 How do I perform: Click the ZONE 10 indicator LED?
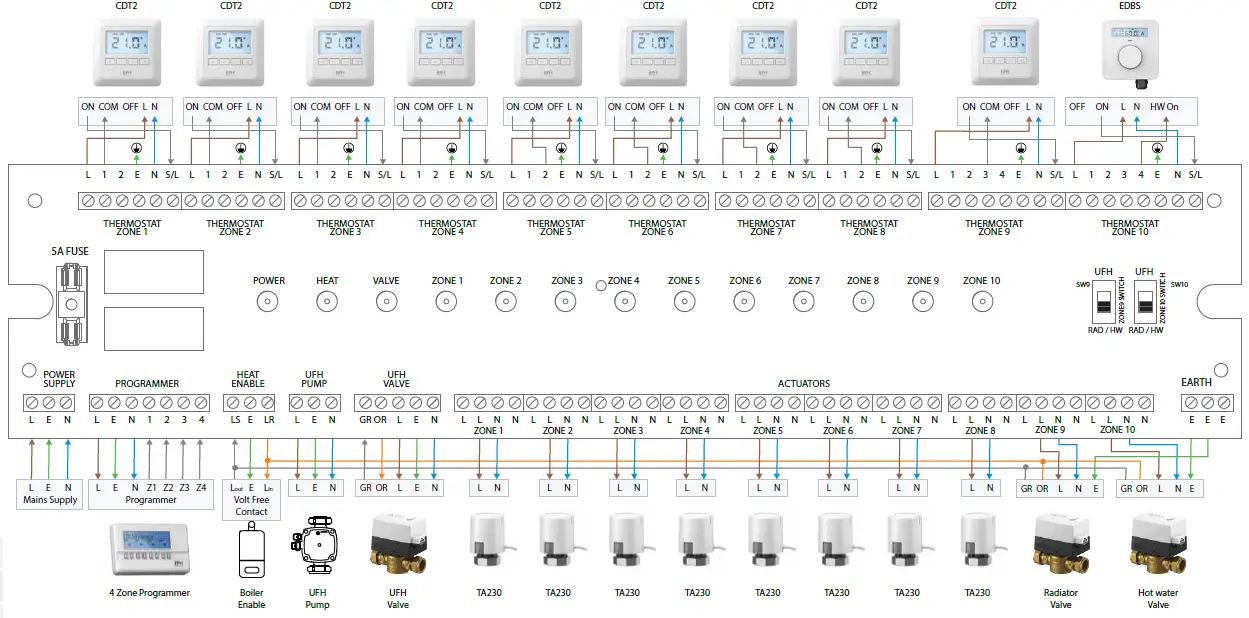(981, 303)
